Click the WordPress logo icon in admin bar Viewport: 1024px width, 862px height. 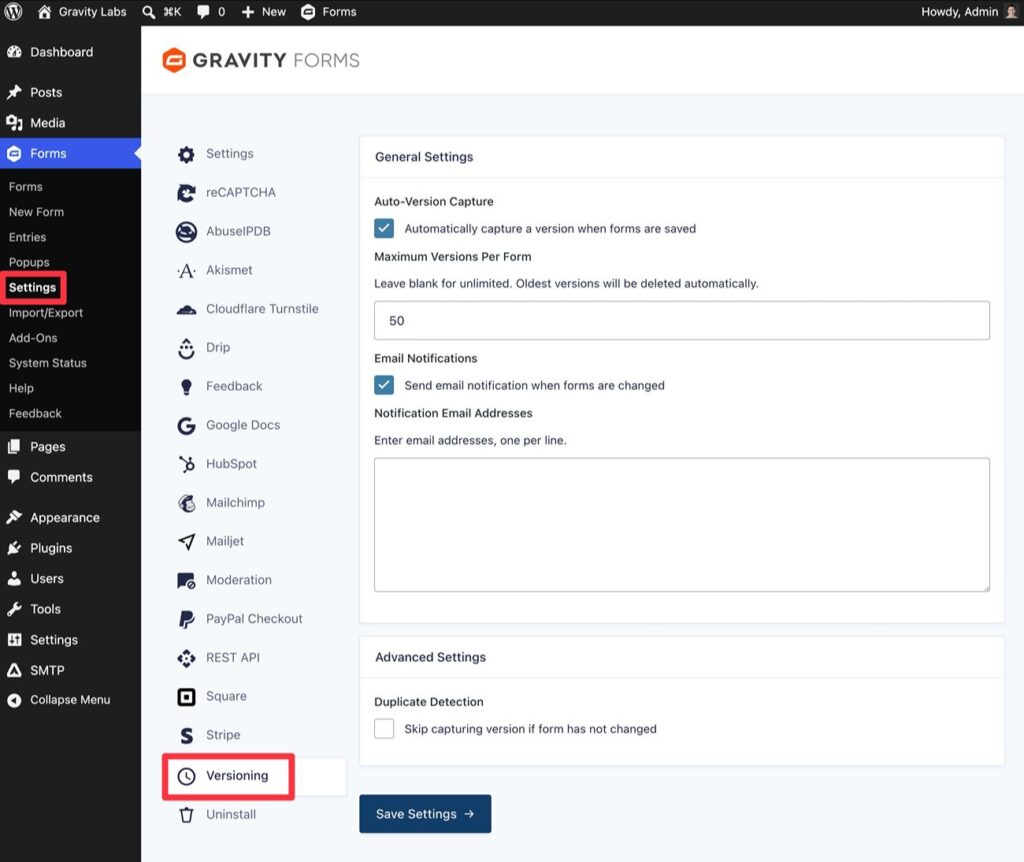point(13,12)
